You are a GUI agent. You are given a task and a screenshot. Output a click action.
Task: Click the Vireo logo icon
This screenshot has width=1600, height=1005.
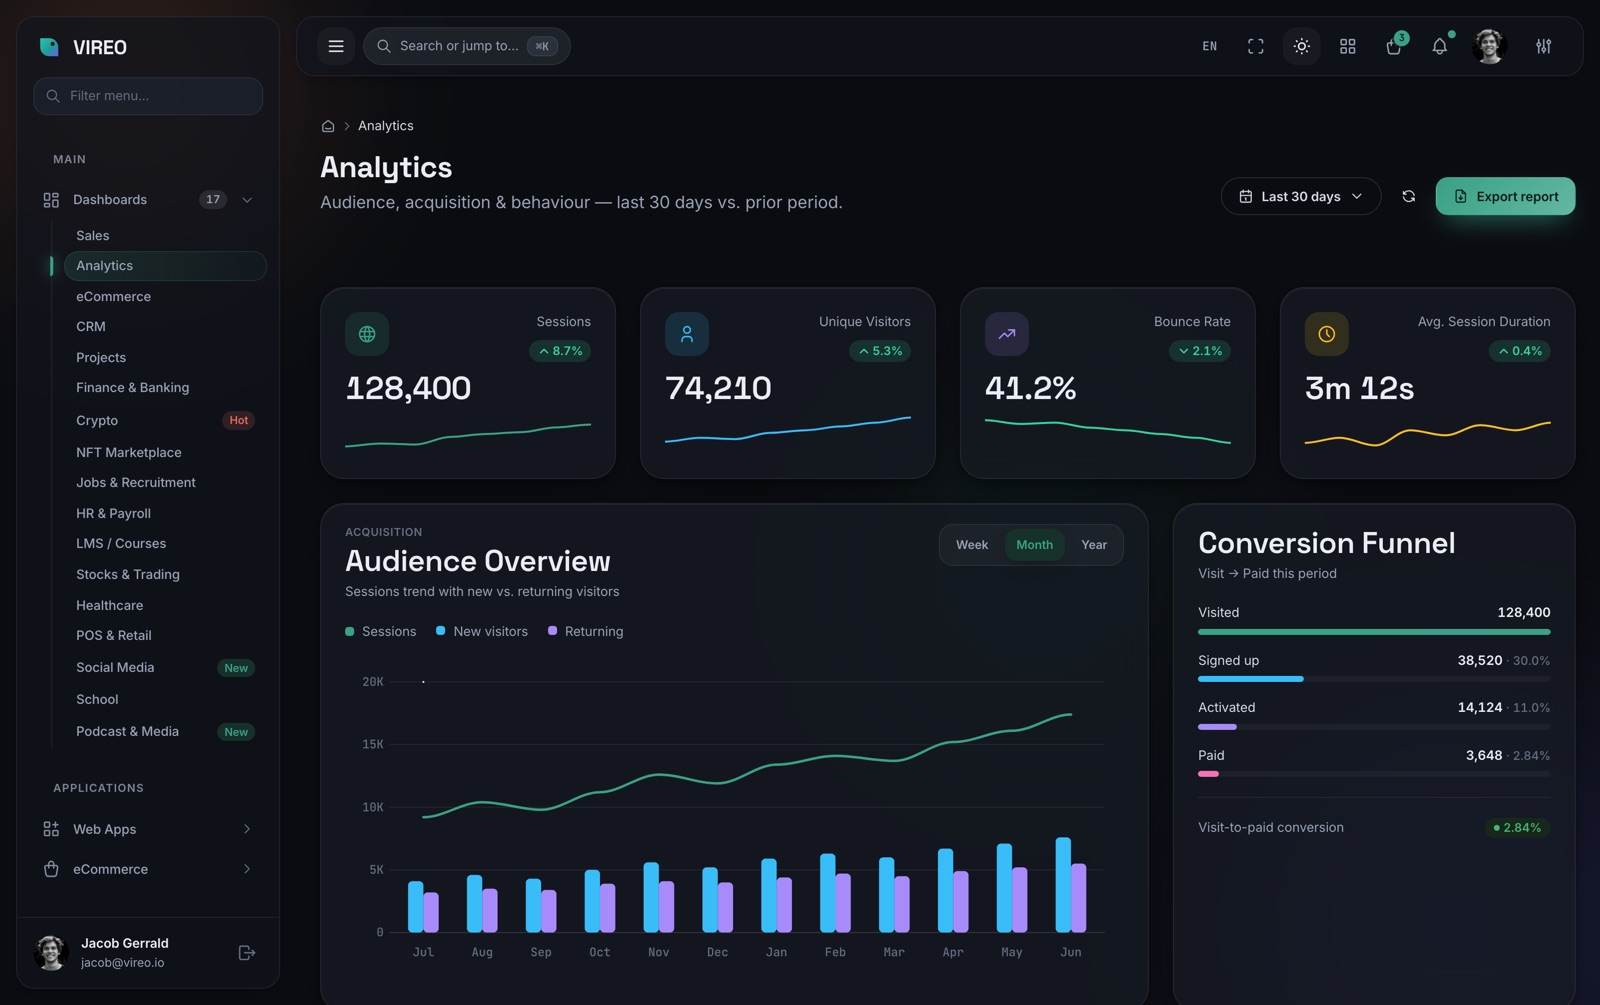click(x=49, y=47)
